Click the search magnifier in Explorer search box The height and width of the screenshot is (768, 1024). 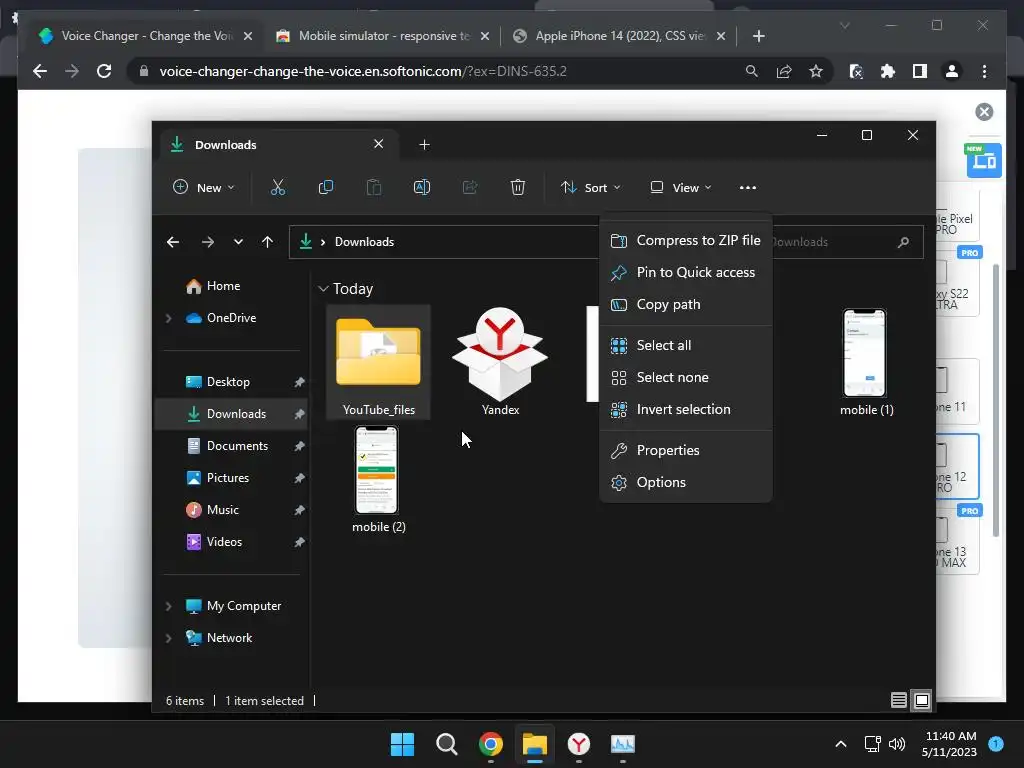click(903, 242)
